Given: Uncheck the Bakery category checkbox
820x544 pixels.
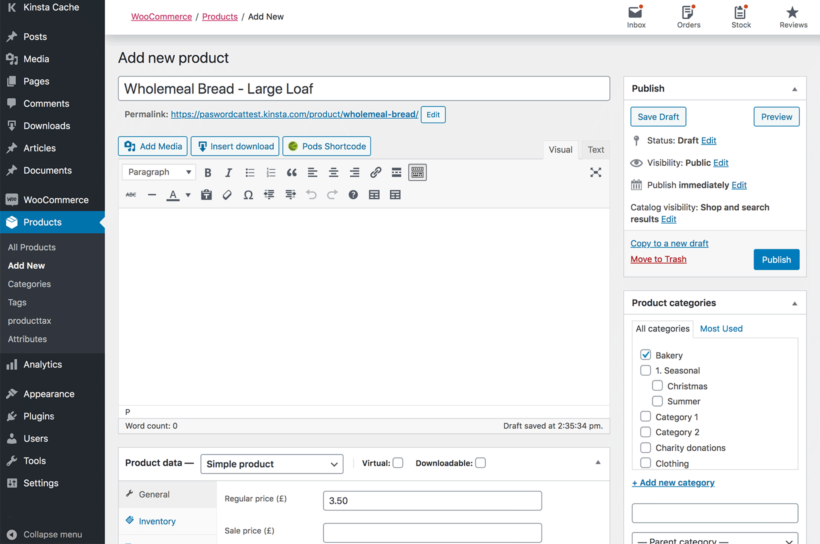Looking at the screenshot, I should [x=646, y=355].
